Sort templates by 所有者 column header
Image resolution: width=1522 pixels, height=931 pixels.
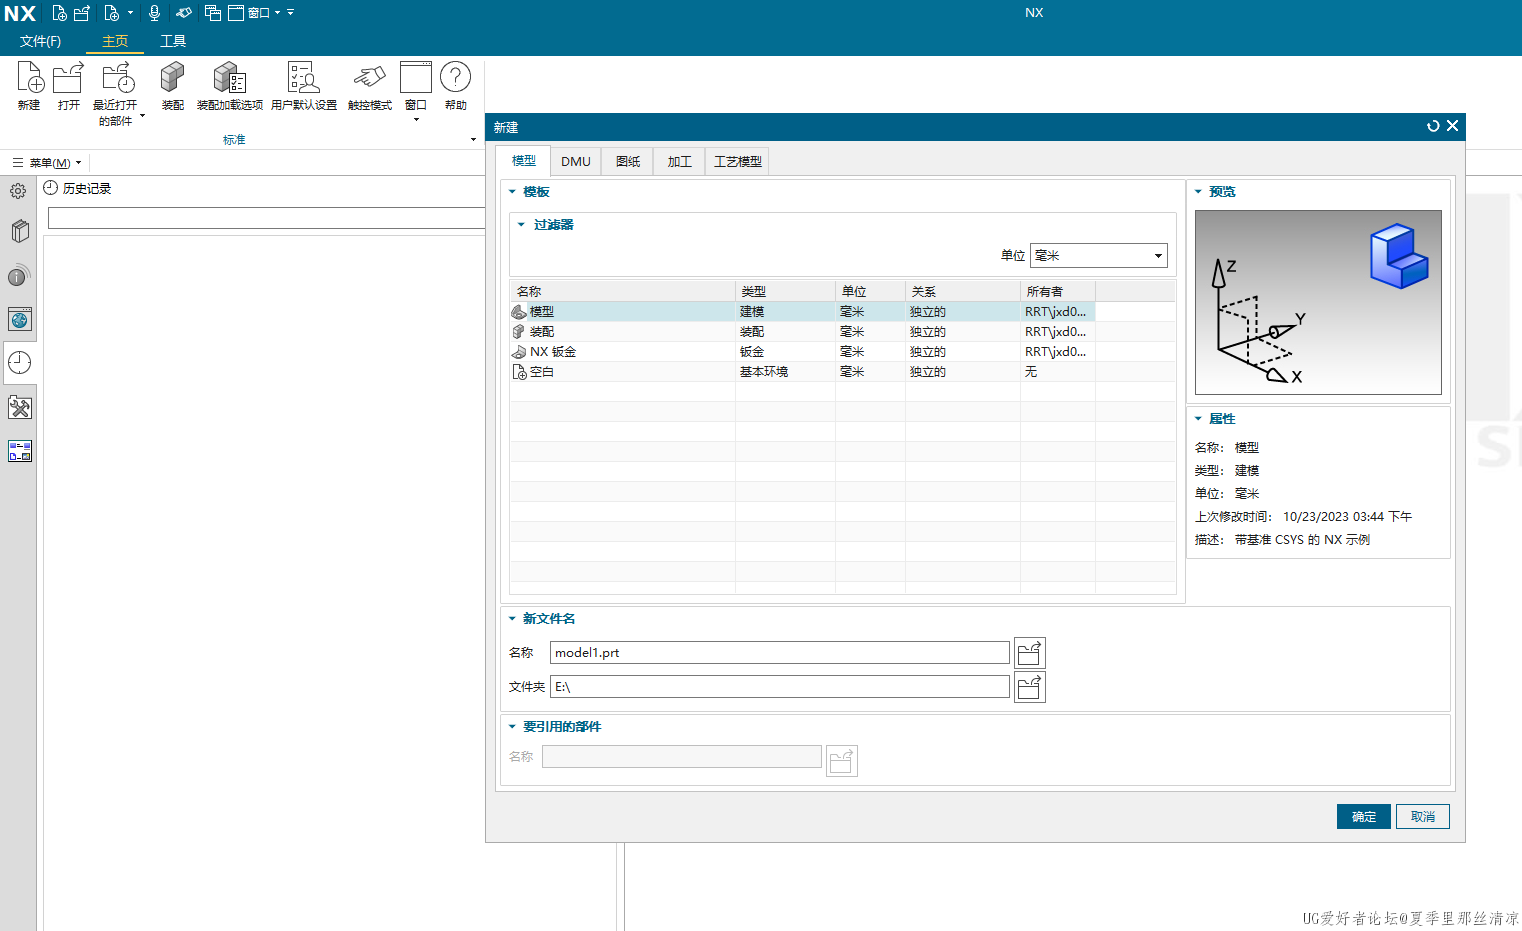pos(1058,292)
